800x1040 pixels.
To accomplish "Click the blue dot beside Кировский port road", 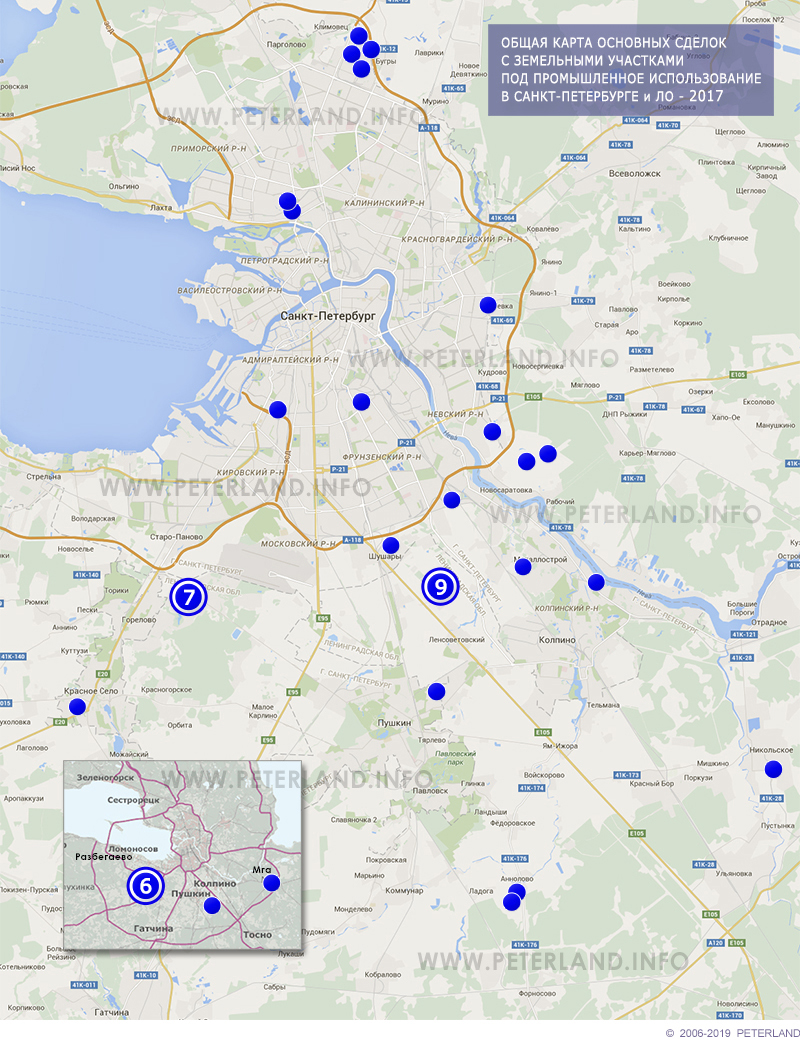I will [x=277, y=410].
